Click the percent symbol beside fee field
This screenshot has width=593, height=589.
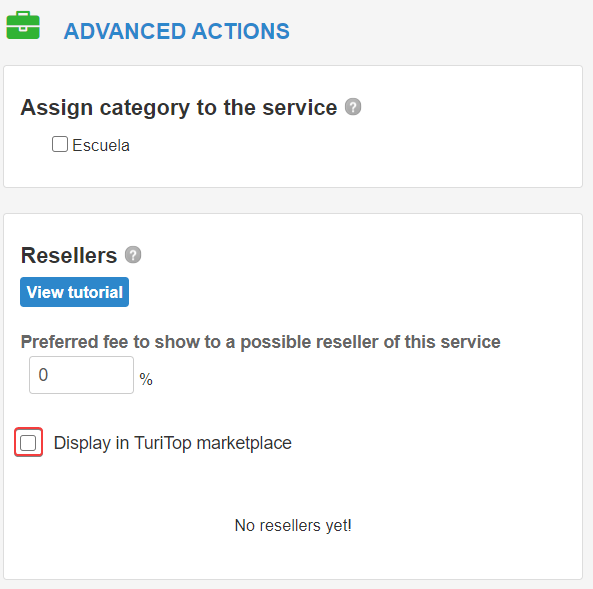tap(146, 379)
